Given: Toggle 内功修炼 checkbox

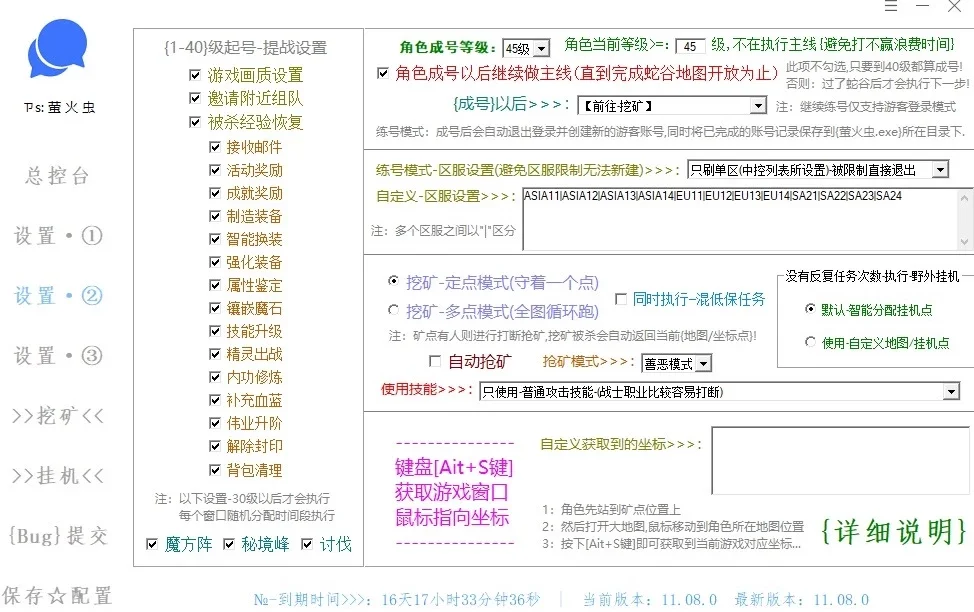Looking at the screenshot, I should click(x=215, y=377).
